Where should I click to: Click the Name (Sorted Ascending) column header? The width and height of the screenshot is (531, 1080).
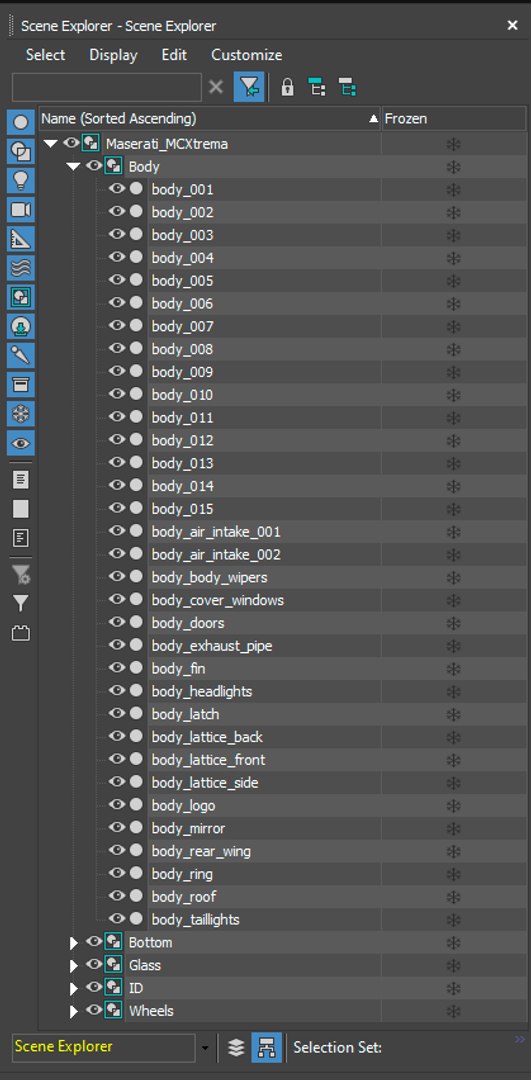tap(210, 119)
